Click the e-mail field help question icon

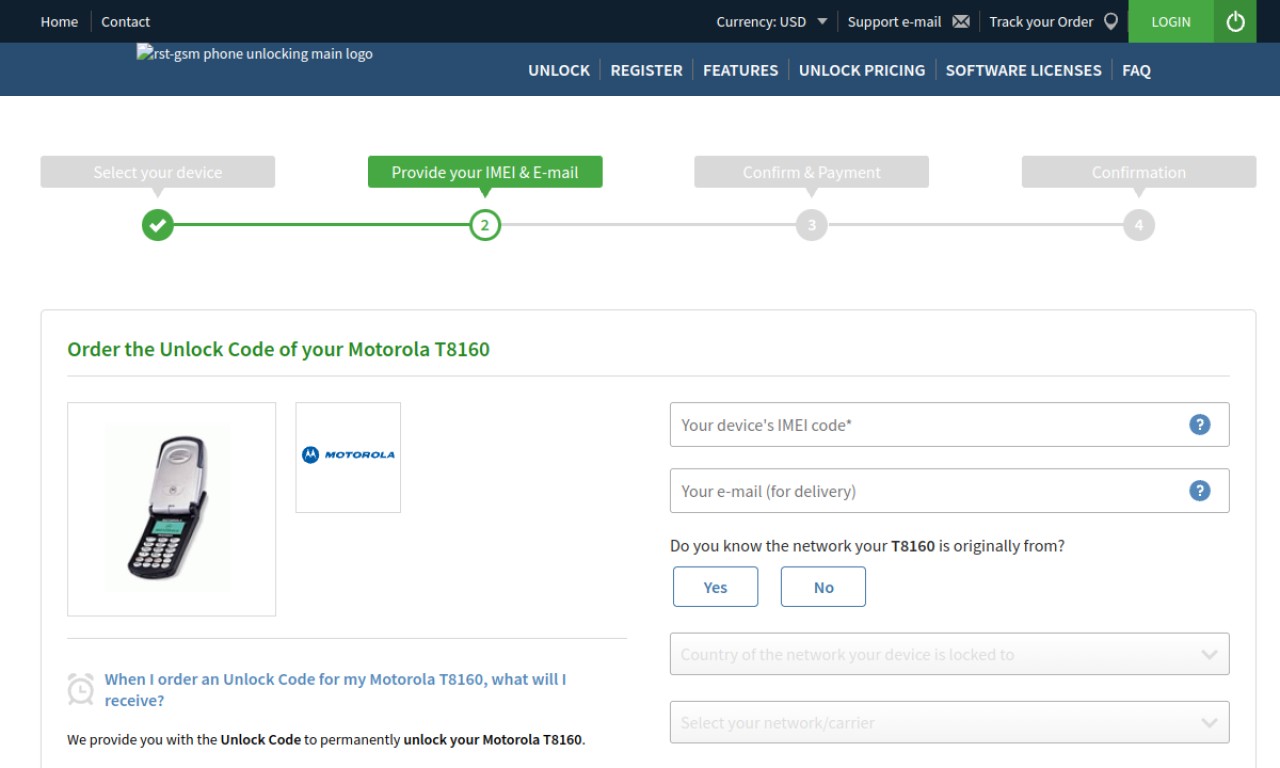pyautogui.click(x=1199, y=491)
